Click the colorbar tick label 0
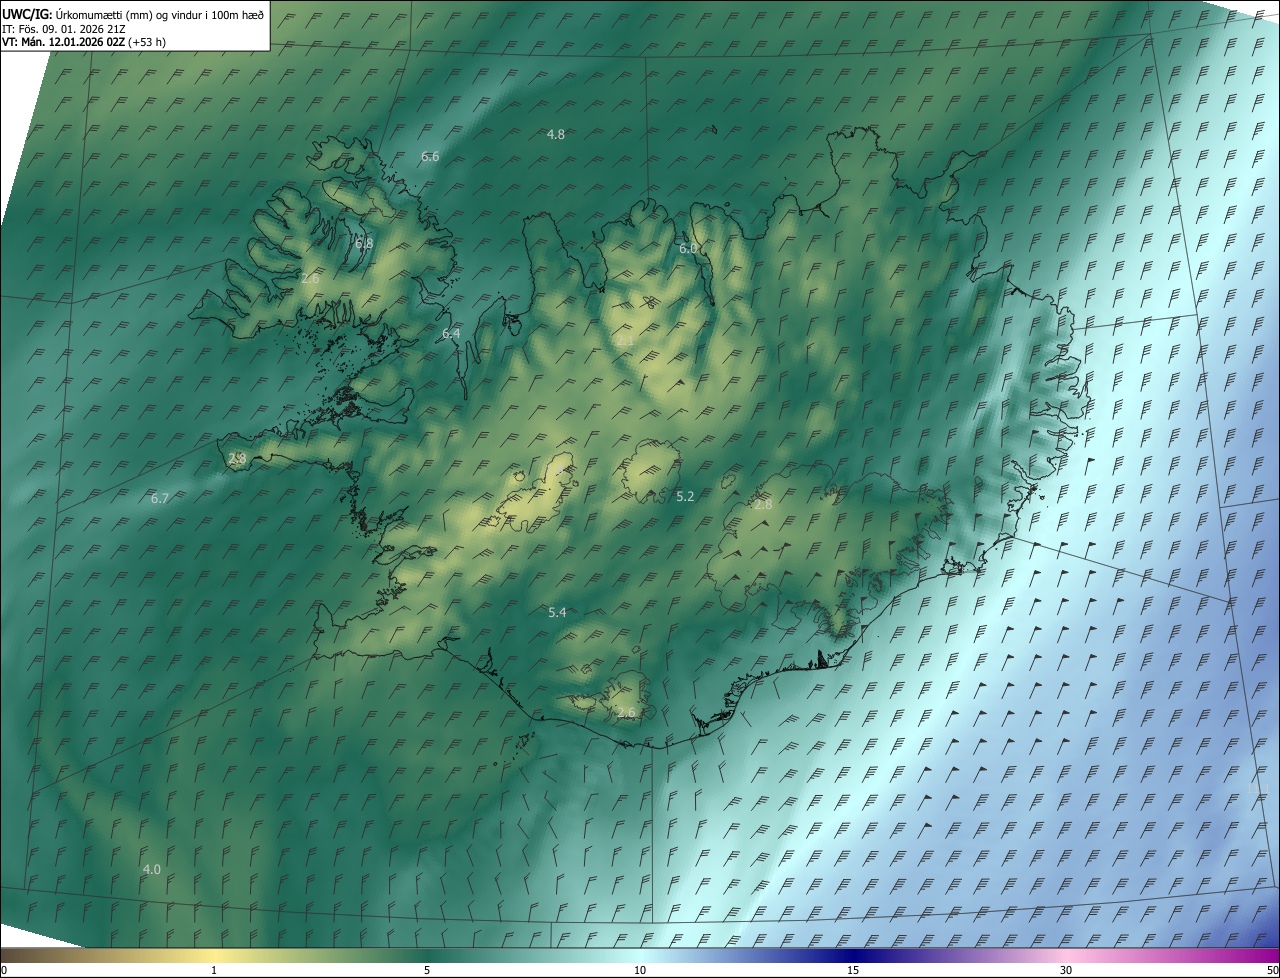 (4, 971)
